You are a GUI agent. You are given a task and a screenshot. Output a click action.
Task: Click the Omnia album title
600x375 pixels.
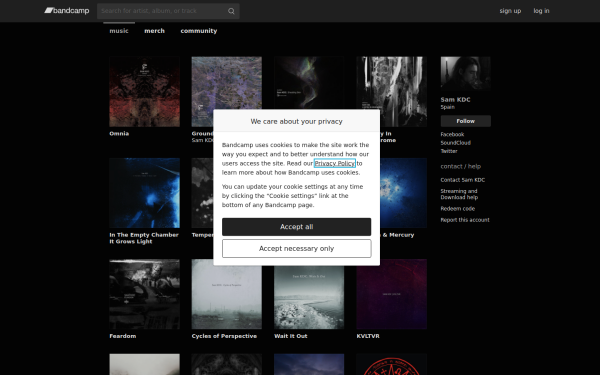click(119, 134)
